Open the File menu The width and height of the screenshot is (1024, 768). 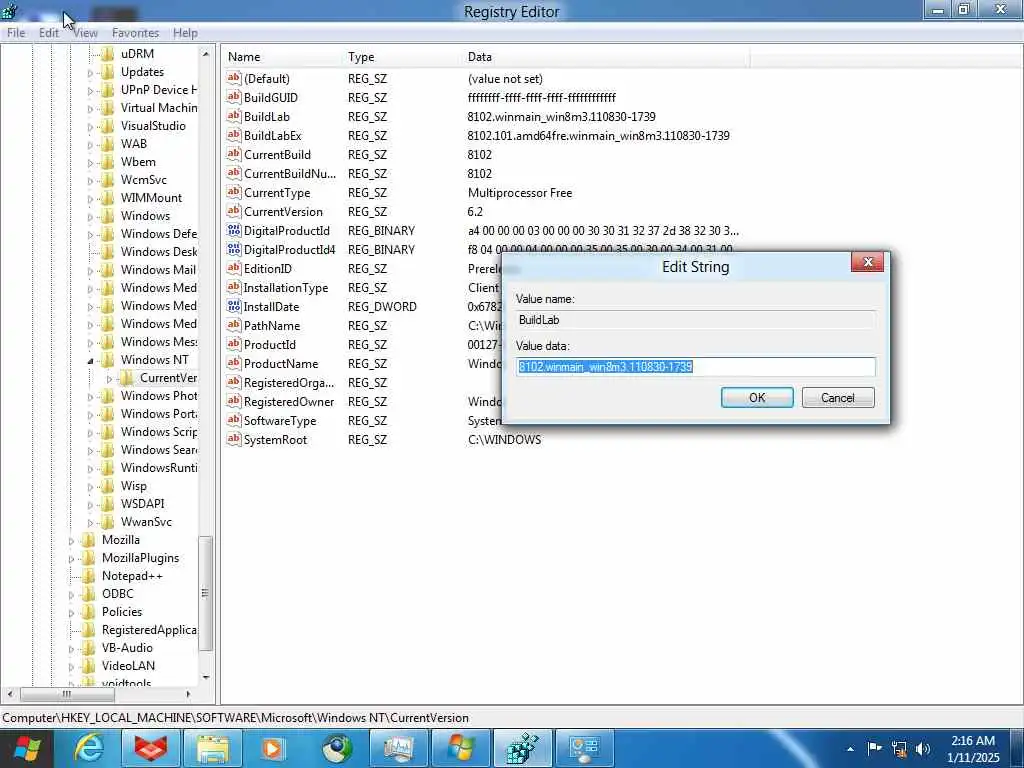pyautogui.click(x=16, y=33)
